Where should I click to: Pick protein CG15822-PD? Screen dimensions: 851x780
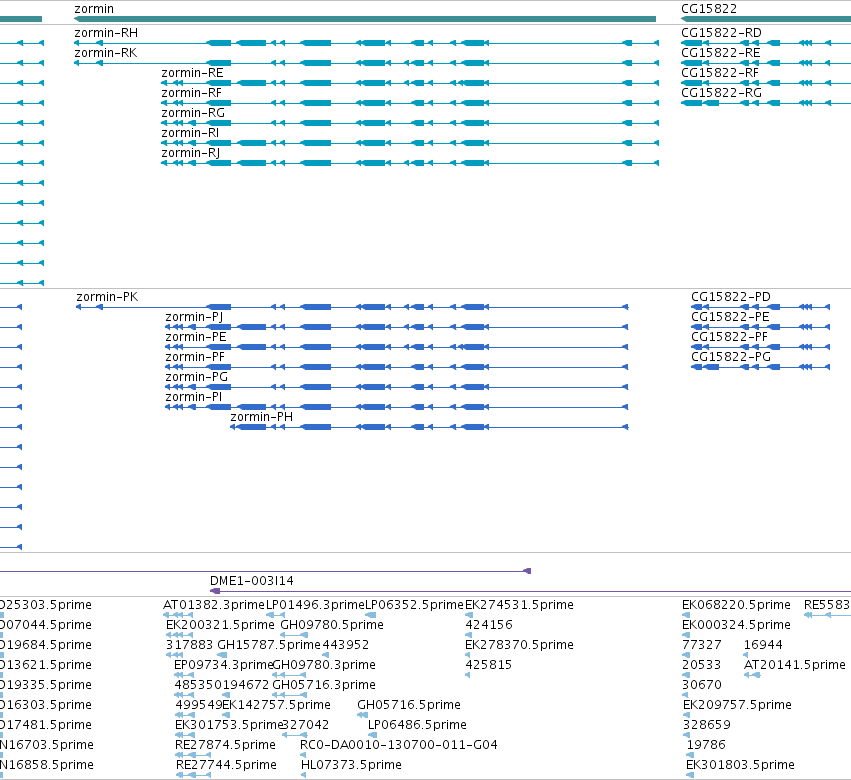(x=731, y=297)
